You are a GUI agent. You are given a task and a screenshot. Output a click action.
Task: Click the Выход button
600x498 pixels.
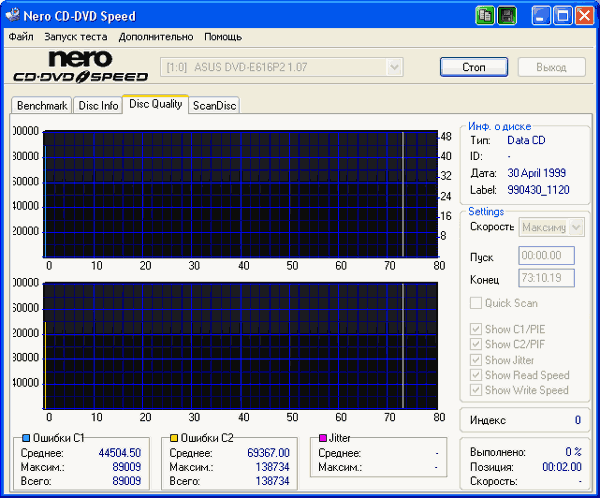click(551, 67)
